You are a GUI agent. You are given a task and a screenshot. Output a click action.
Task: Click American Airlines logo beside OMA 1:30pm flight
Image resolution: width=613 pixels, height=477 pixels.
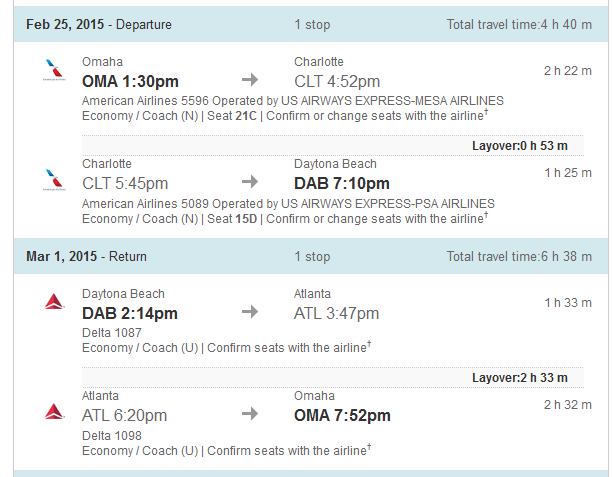pyautogui.click(x=54, y=70)
